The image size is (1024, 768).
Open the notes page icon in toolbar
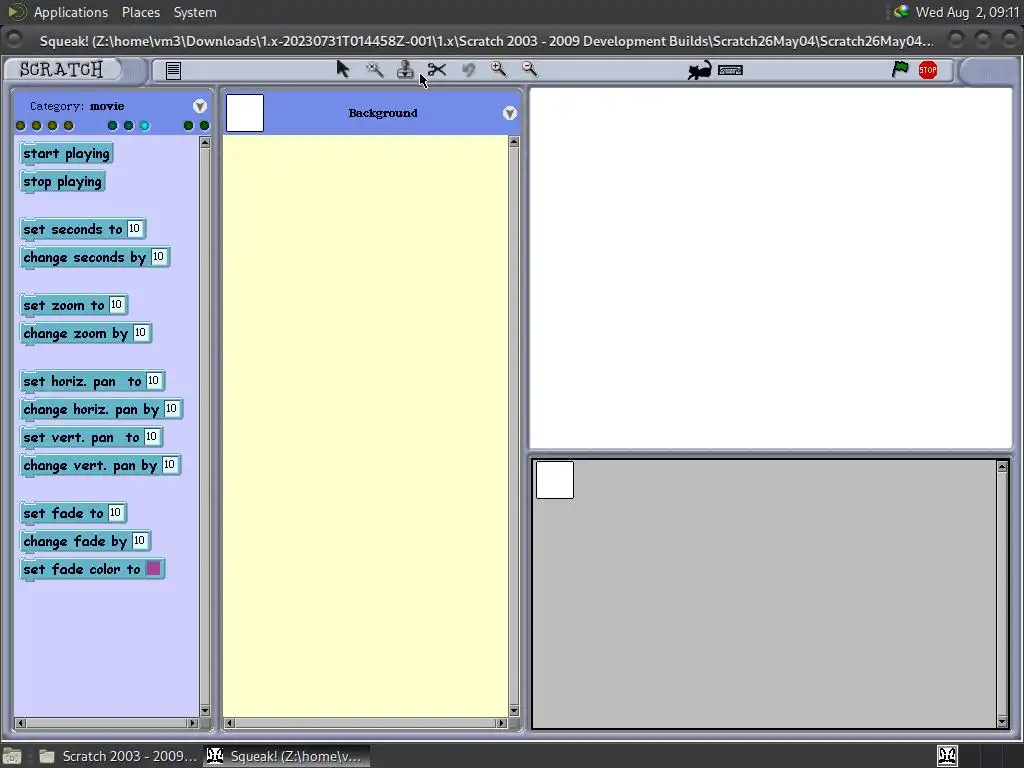coord(173,71)
